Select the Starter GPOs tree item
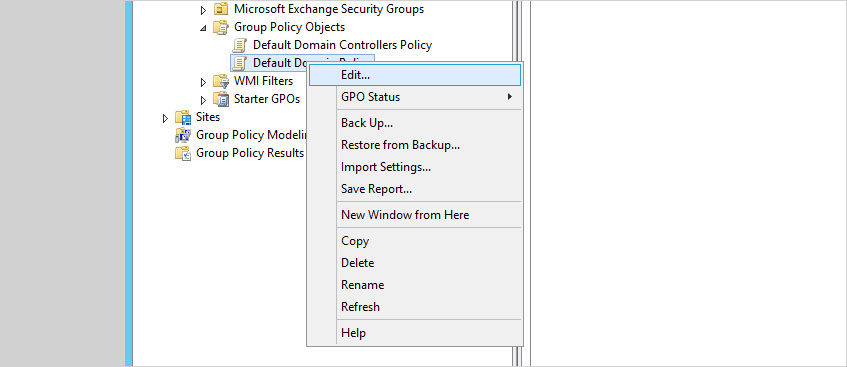 pyautogui.click(x=267, y=99)
